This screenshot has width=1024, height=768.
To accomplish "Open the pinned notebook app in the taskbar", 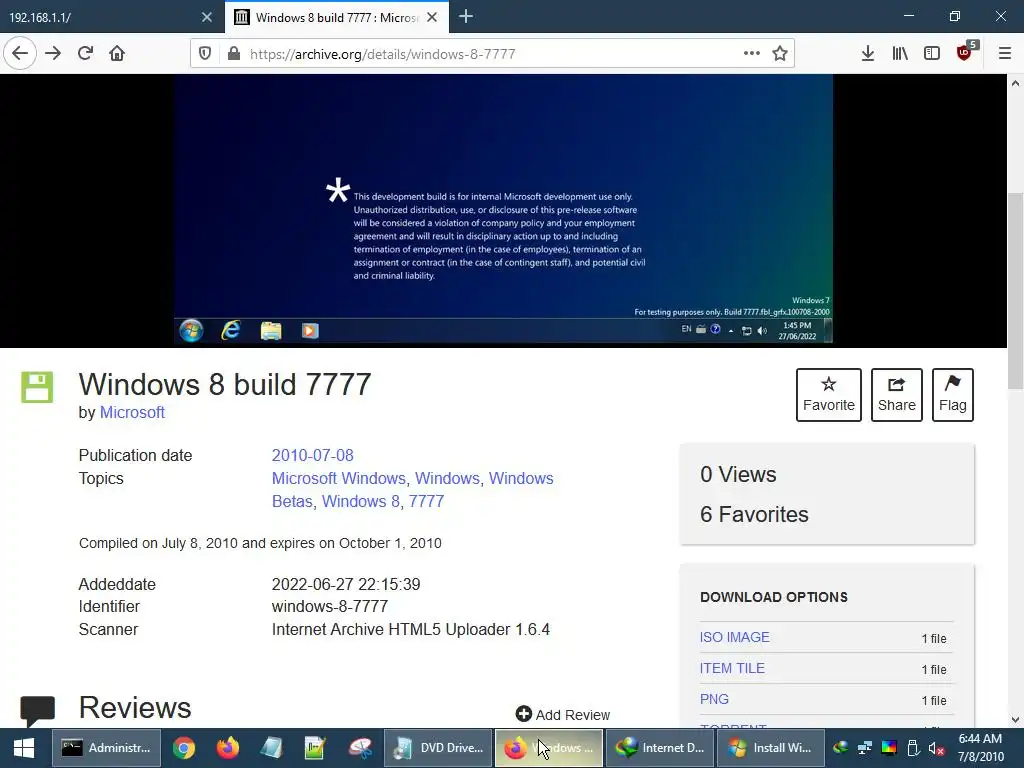I will 271,748.
